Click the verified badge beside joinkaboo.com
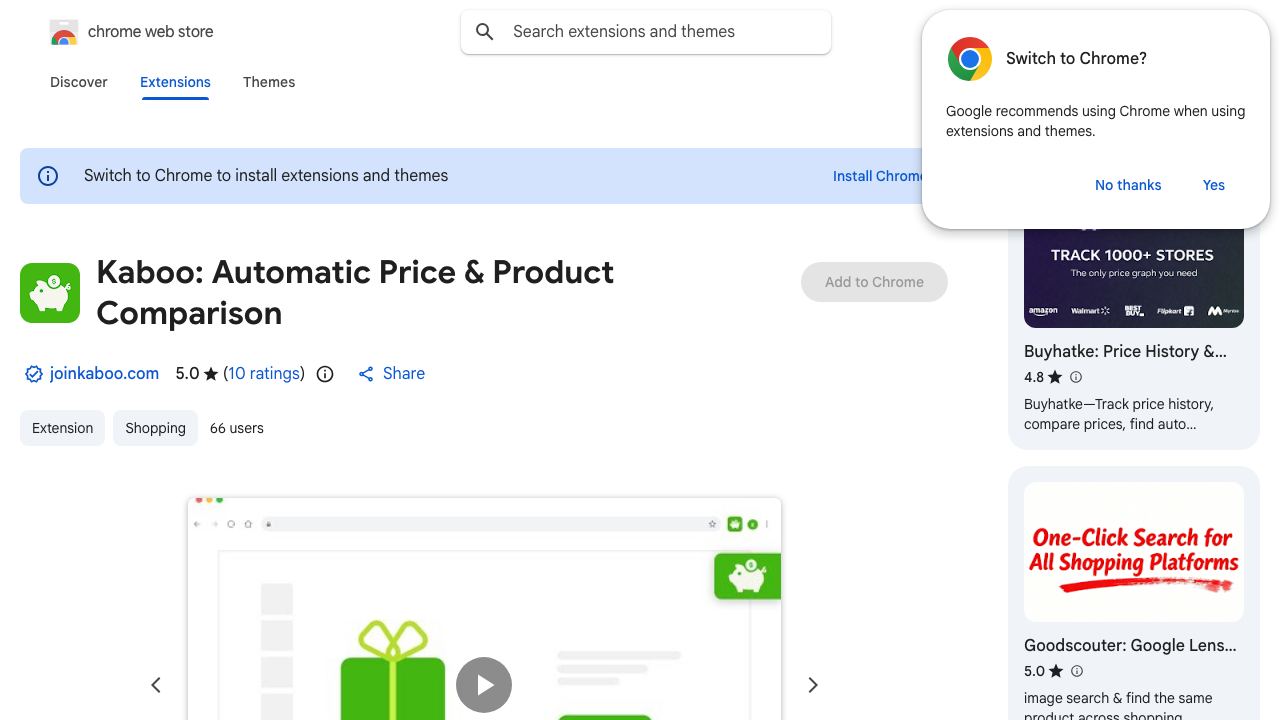Screen dimensions: 1280x720 pyautogui.click(x=34, y=374)
